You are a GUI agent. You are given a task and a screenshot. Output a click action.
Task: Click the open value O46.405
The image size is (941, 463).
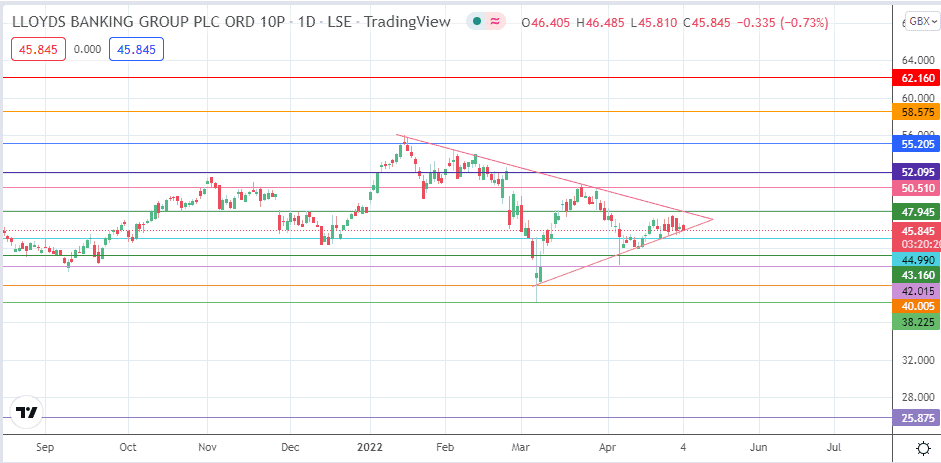click(x=547, y=23)
